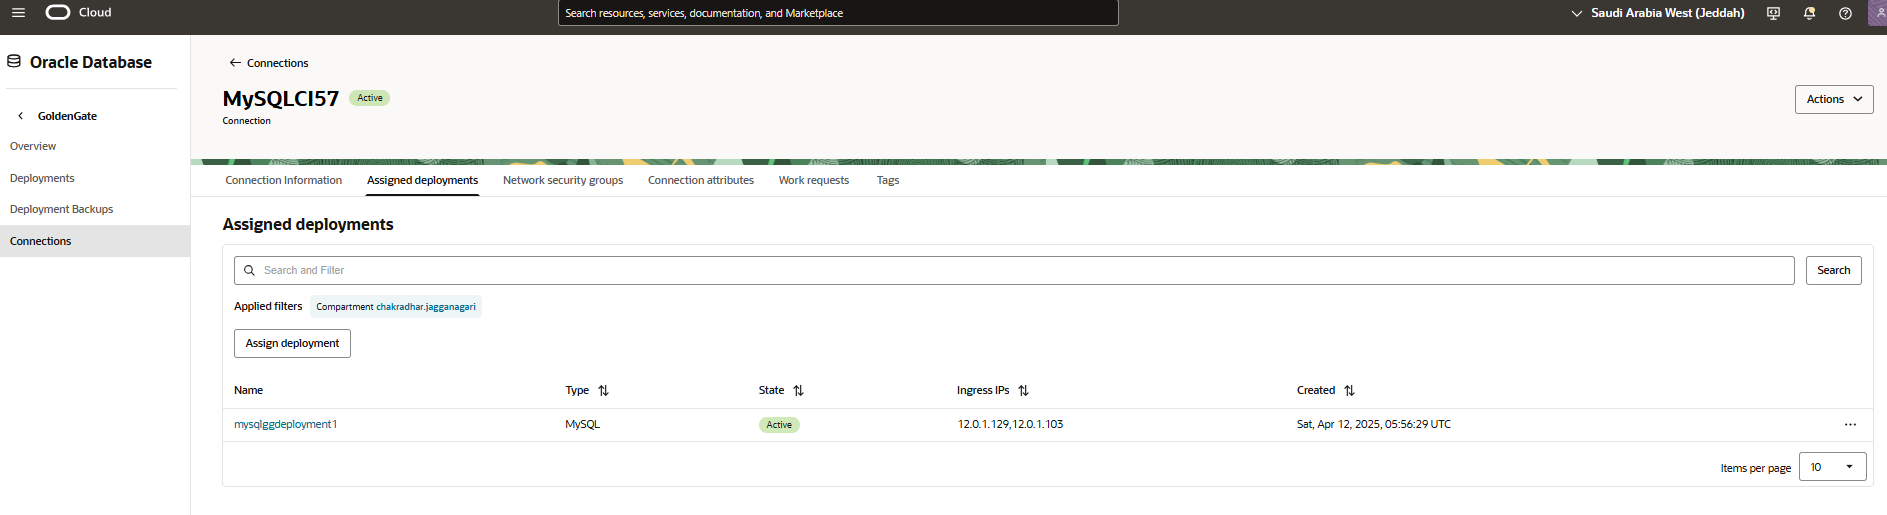This screenshot has height=515, width=1887.
Task: Sort table by Type column
Action: [603, 391]
